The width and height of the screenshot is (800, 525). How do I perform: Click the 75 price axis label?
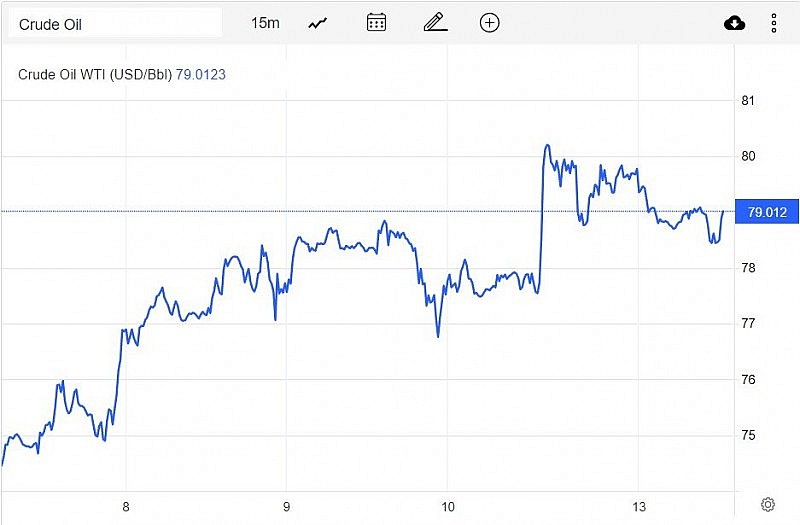click(x=747, y=436)
